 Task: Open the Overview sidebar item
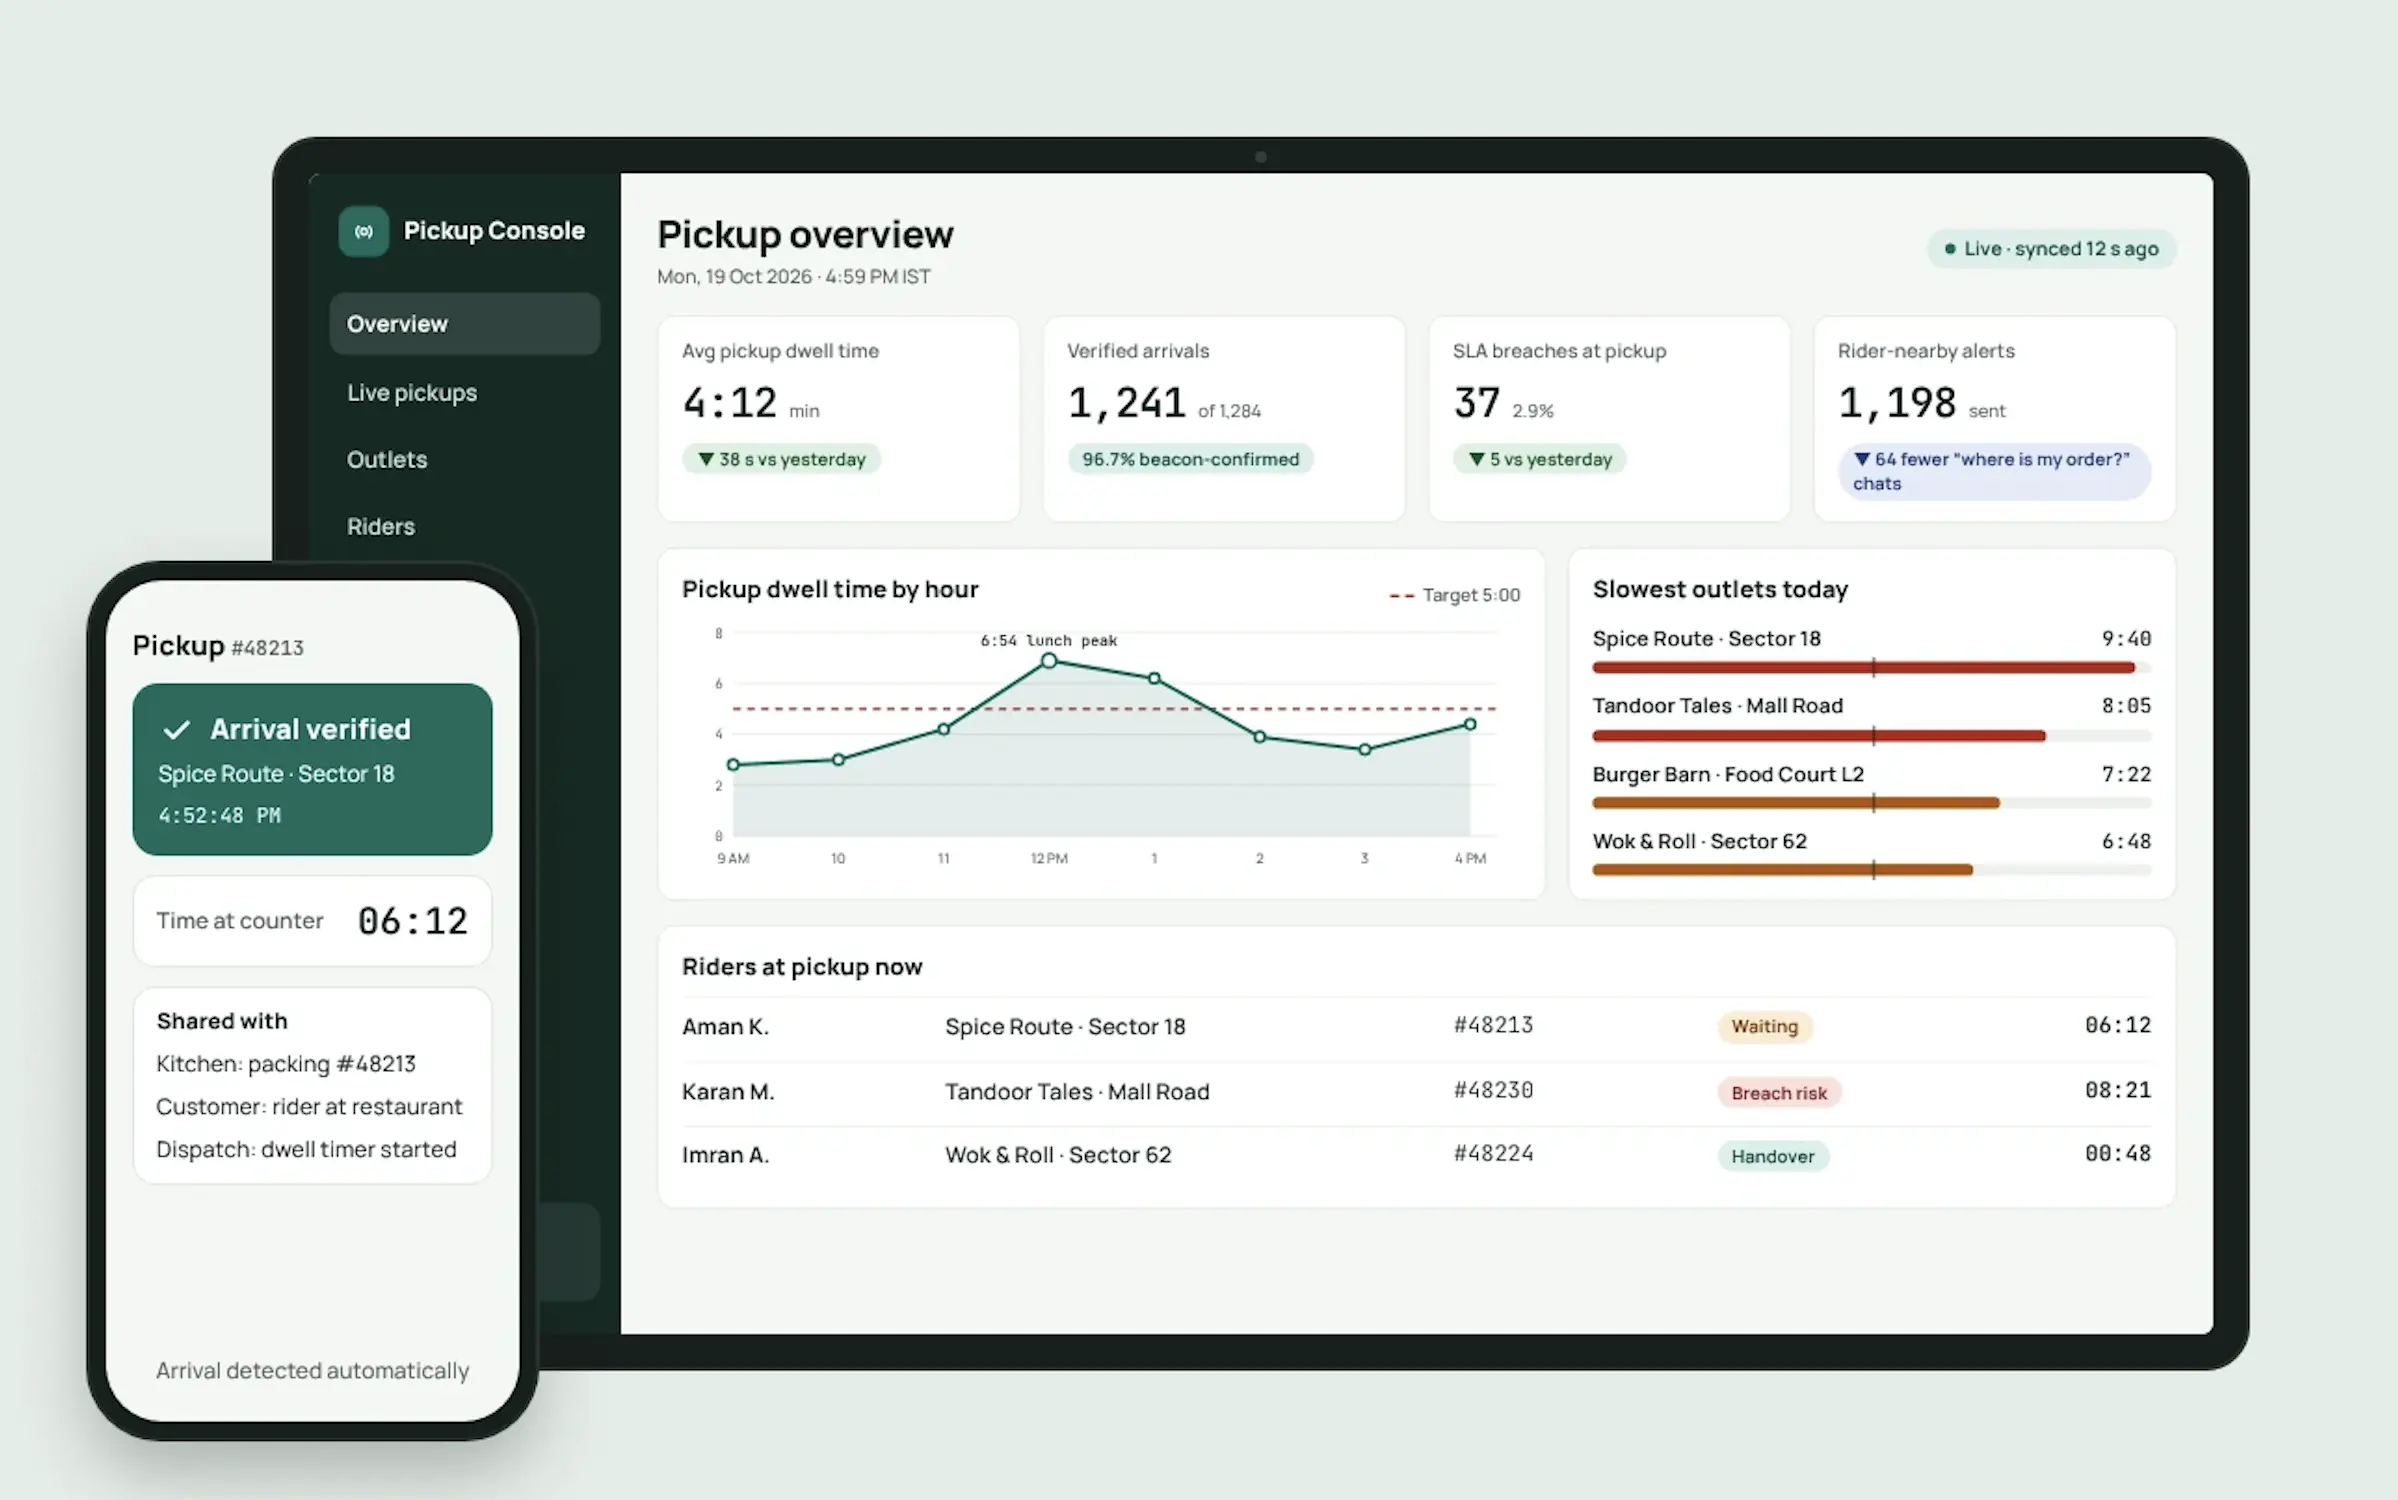tap(464, 324)
